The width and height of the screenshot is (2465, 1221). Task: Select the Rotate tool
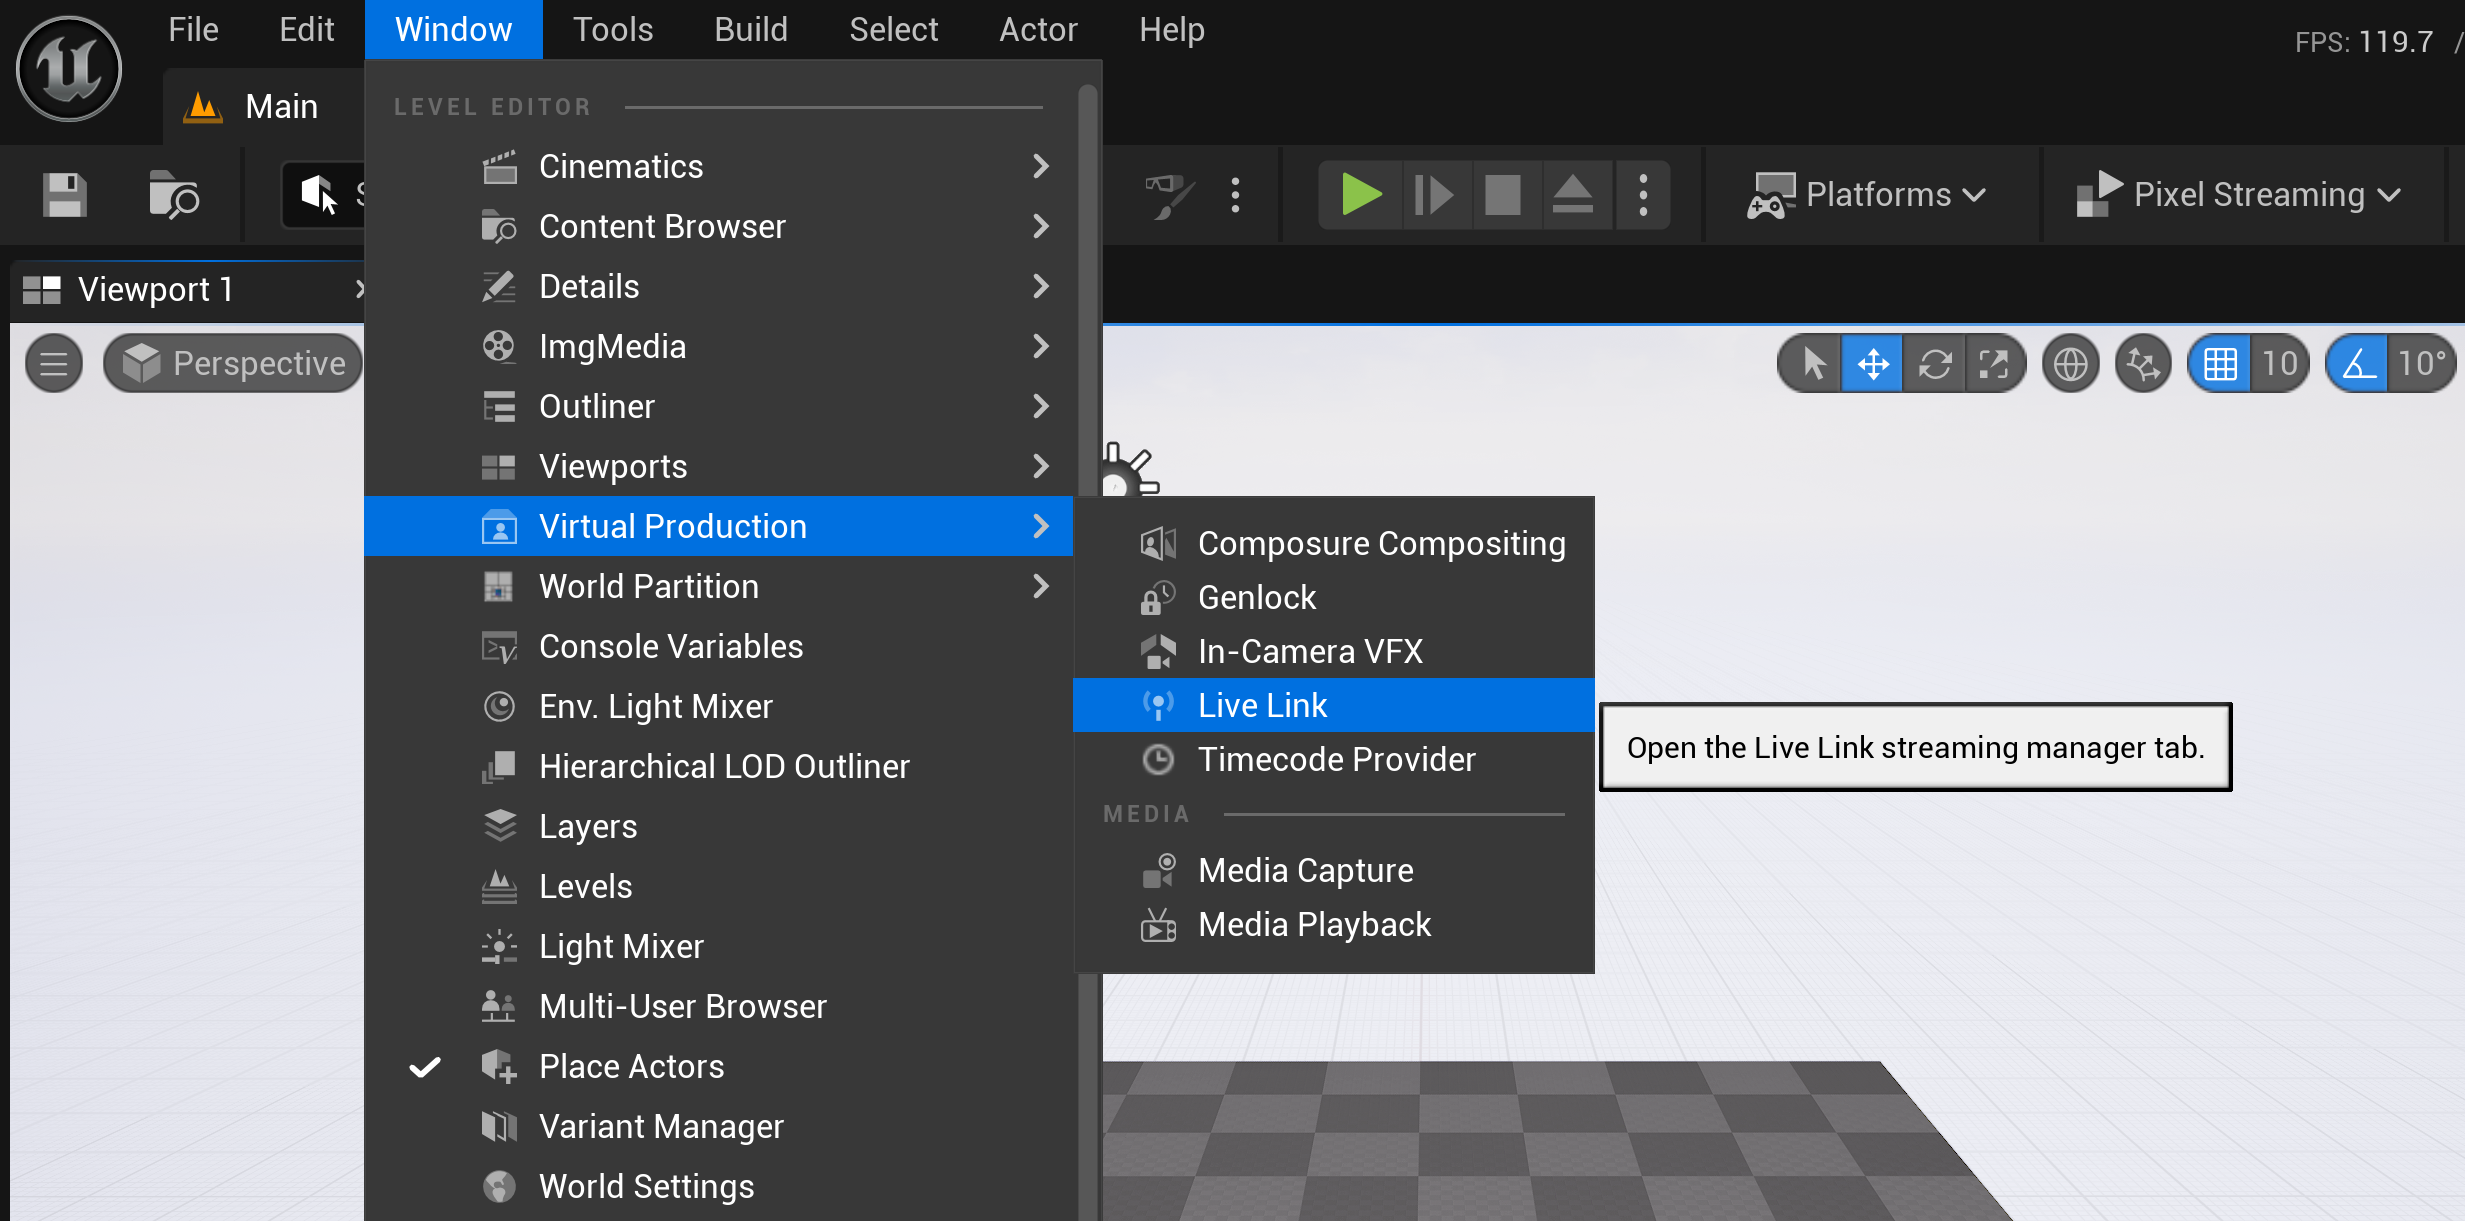pyautogui.click(x=1935, y=363)
